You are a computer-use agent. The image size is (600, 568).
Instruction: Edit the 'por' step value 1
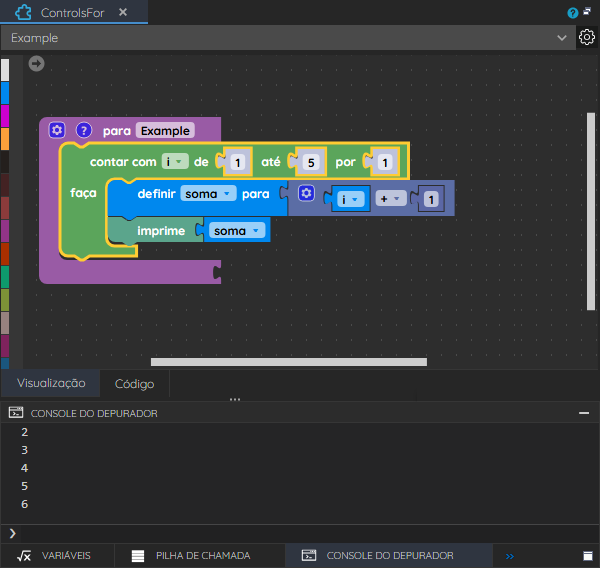(385, 162)
